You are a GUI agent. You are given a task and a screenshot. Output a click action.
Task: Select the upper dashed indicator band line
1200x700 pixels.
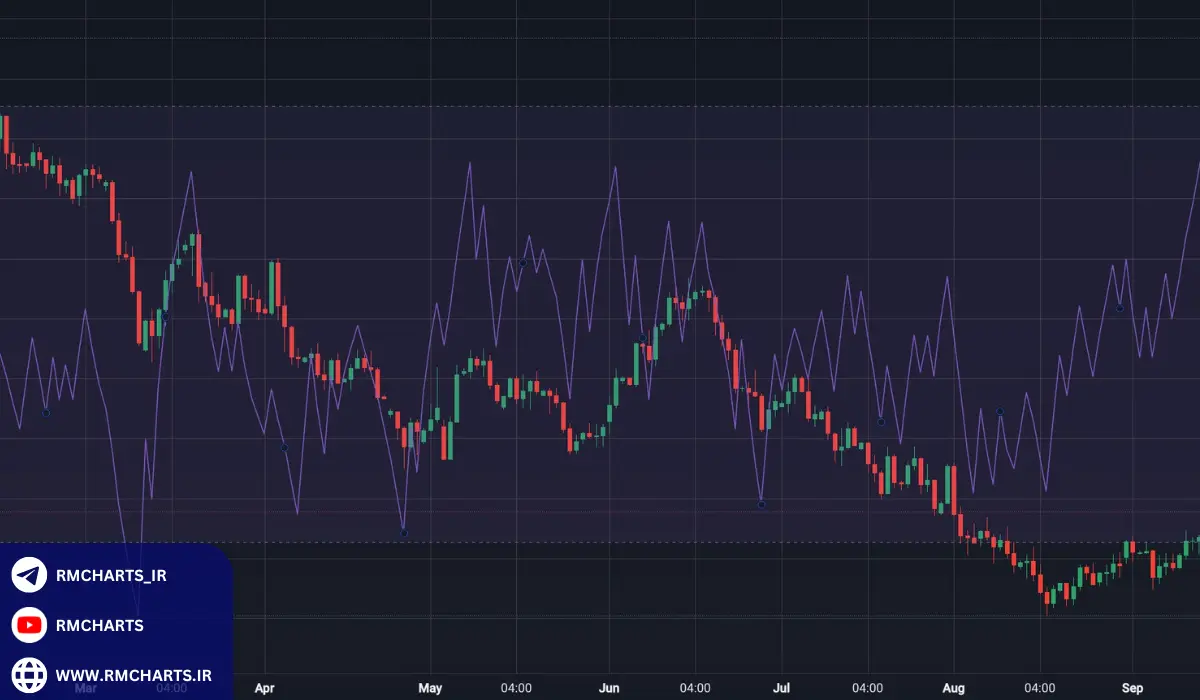[x=600, y=106]
